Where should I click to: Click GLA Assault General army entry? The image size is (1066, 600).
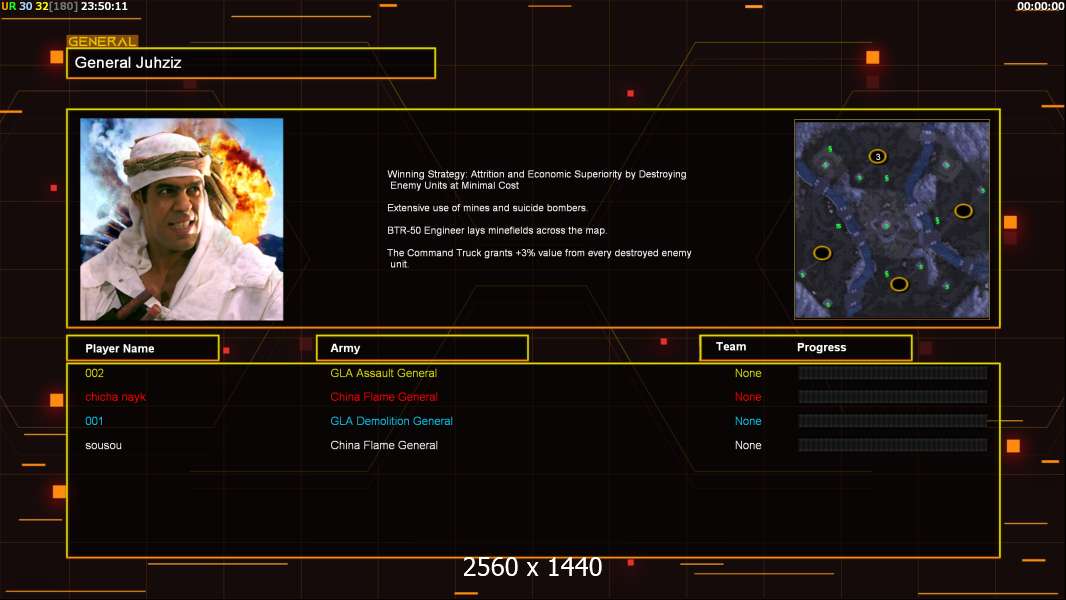pos(383,373)
